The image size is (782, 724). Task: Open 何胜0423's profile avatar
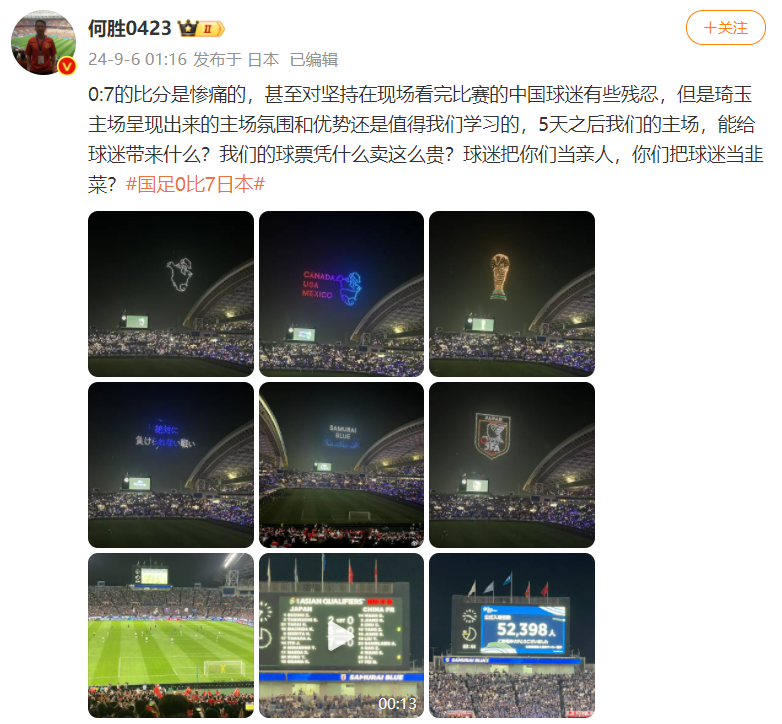coord(43,42)
